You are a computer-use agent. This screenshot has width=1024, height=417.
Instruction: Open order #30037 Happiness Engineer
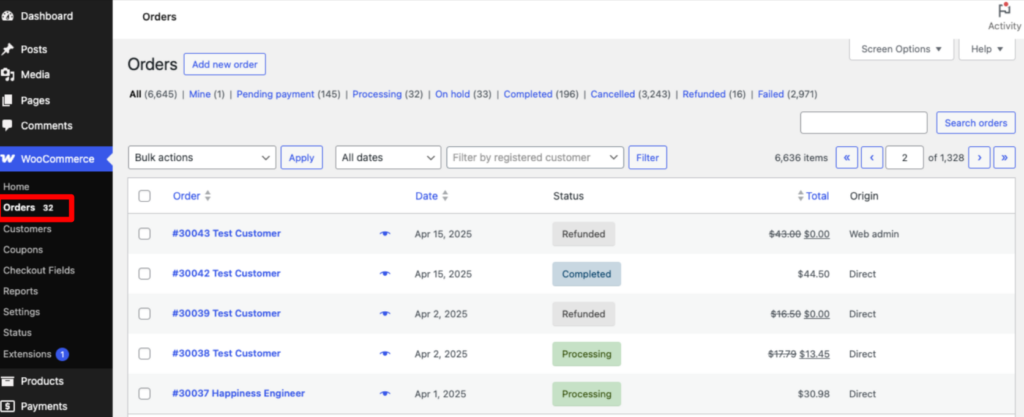pos(238,394)
